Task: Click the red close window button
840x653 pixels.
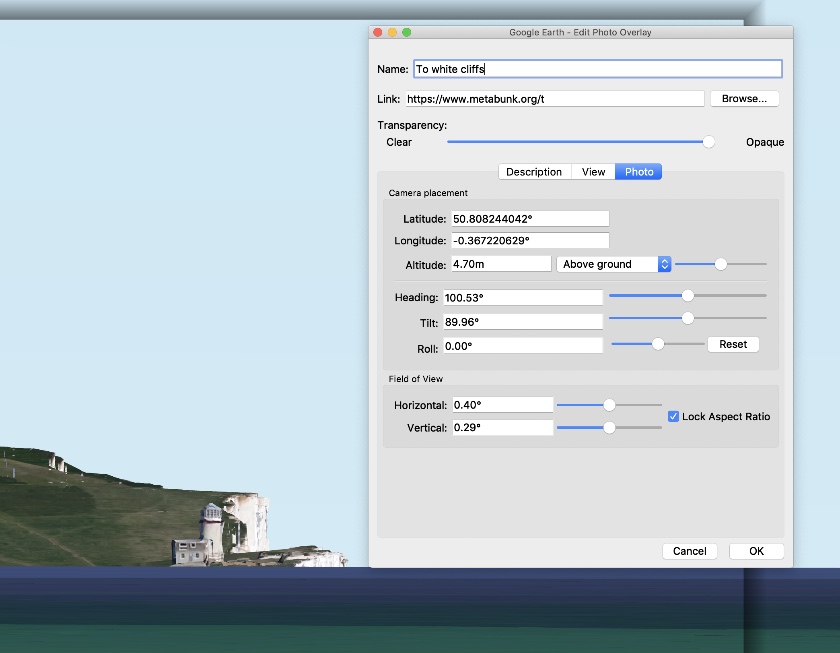Action: 378,33
